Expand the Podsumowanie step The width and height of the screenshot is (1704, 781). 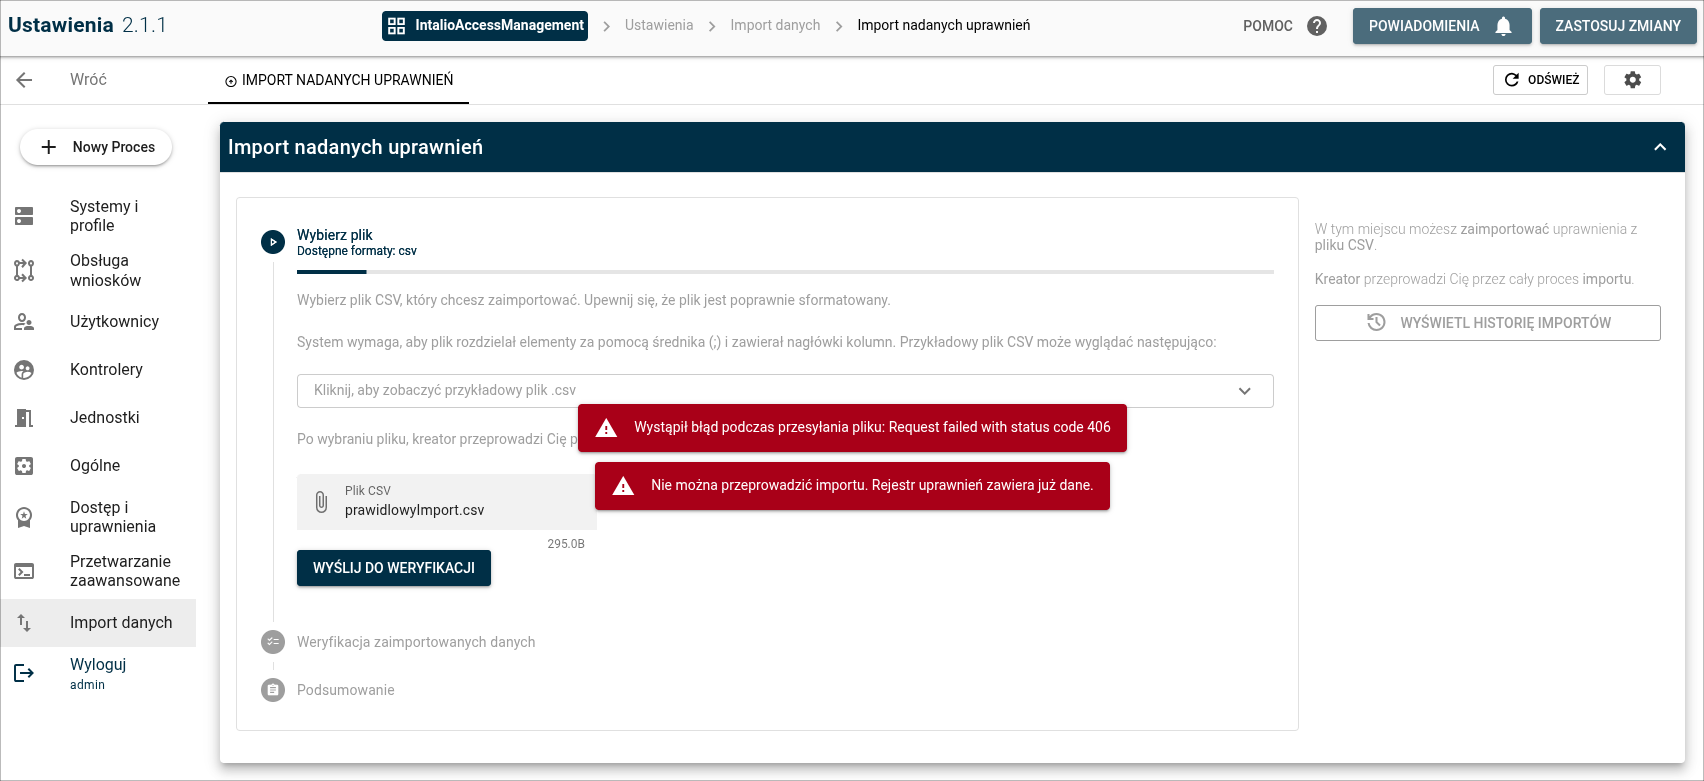pyautogui.click(x=345, y=690)
